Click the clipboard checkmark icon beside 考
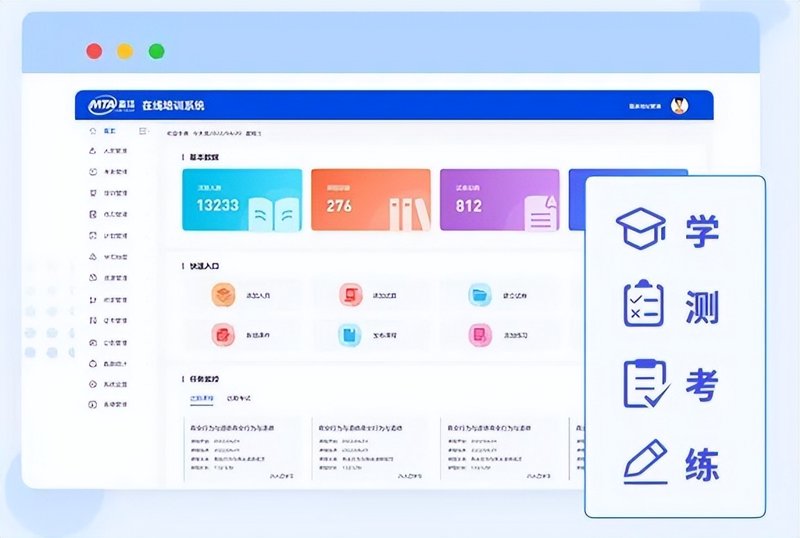 tap(646, 383)
